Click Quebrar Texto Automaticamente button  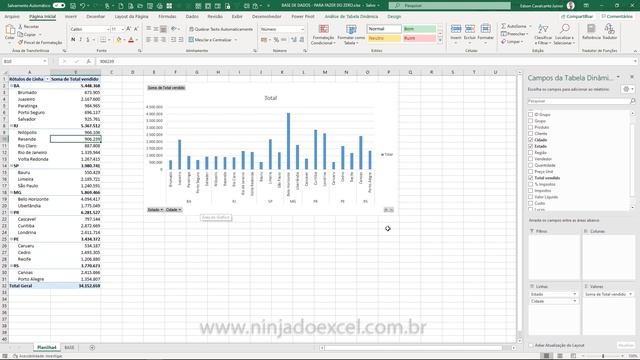(x=221, y=29)
